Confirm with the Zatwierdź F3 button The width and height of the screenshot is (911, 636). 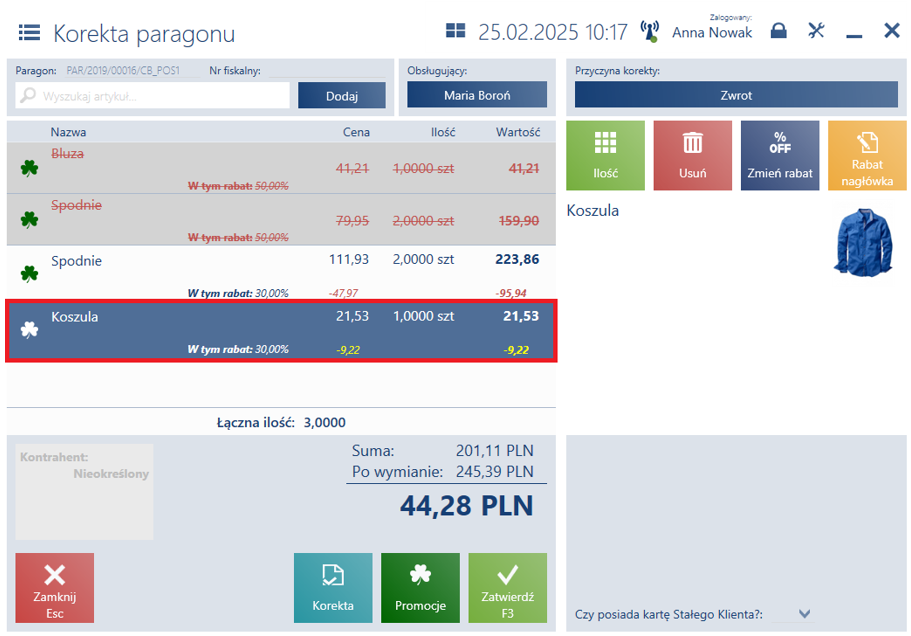(x=507, y=588)
